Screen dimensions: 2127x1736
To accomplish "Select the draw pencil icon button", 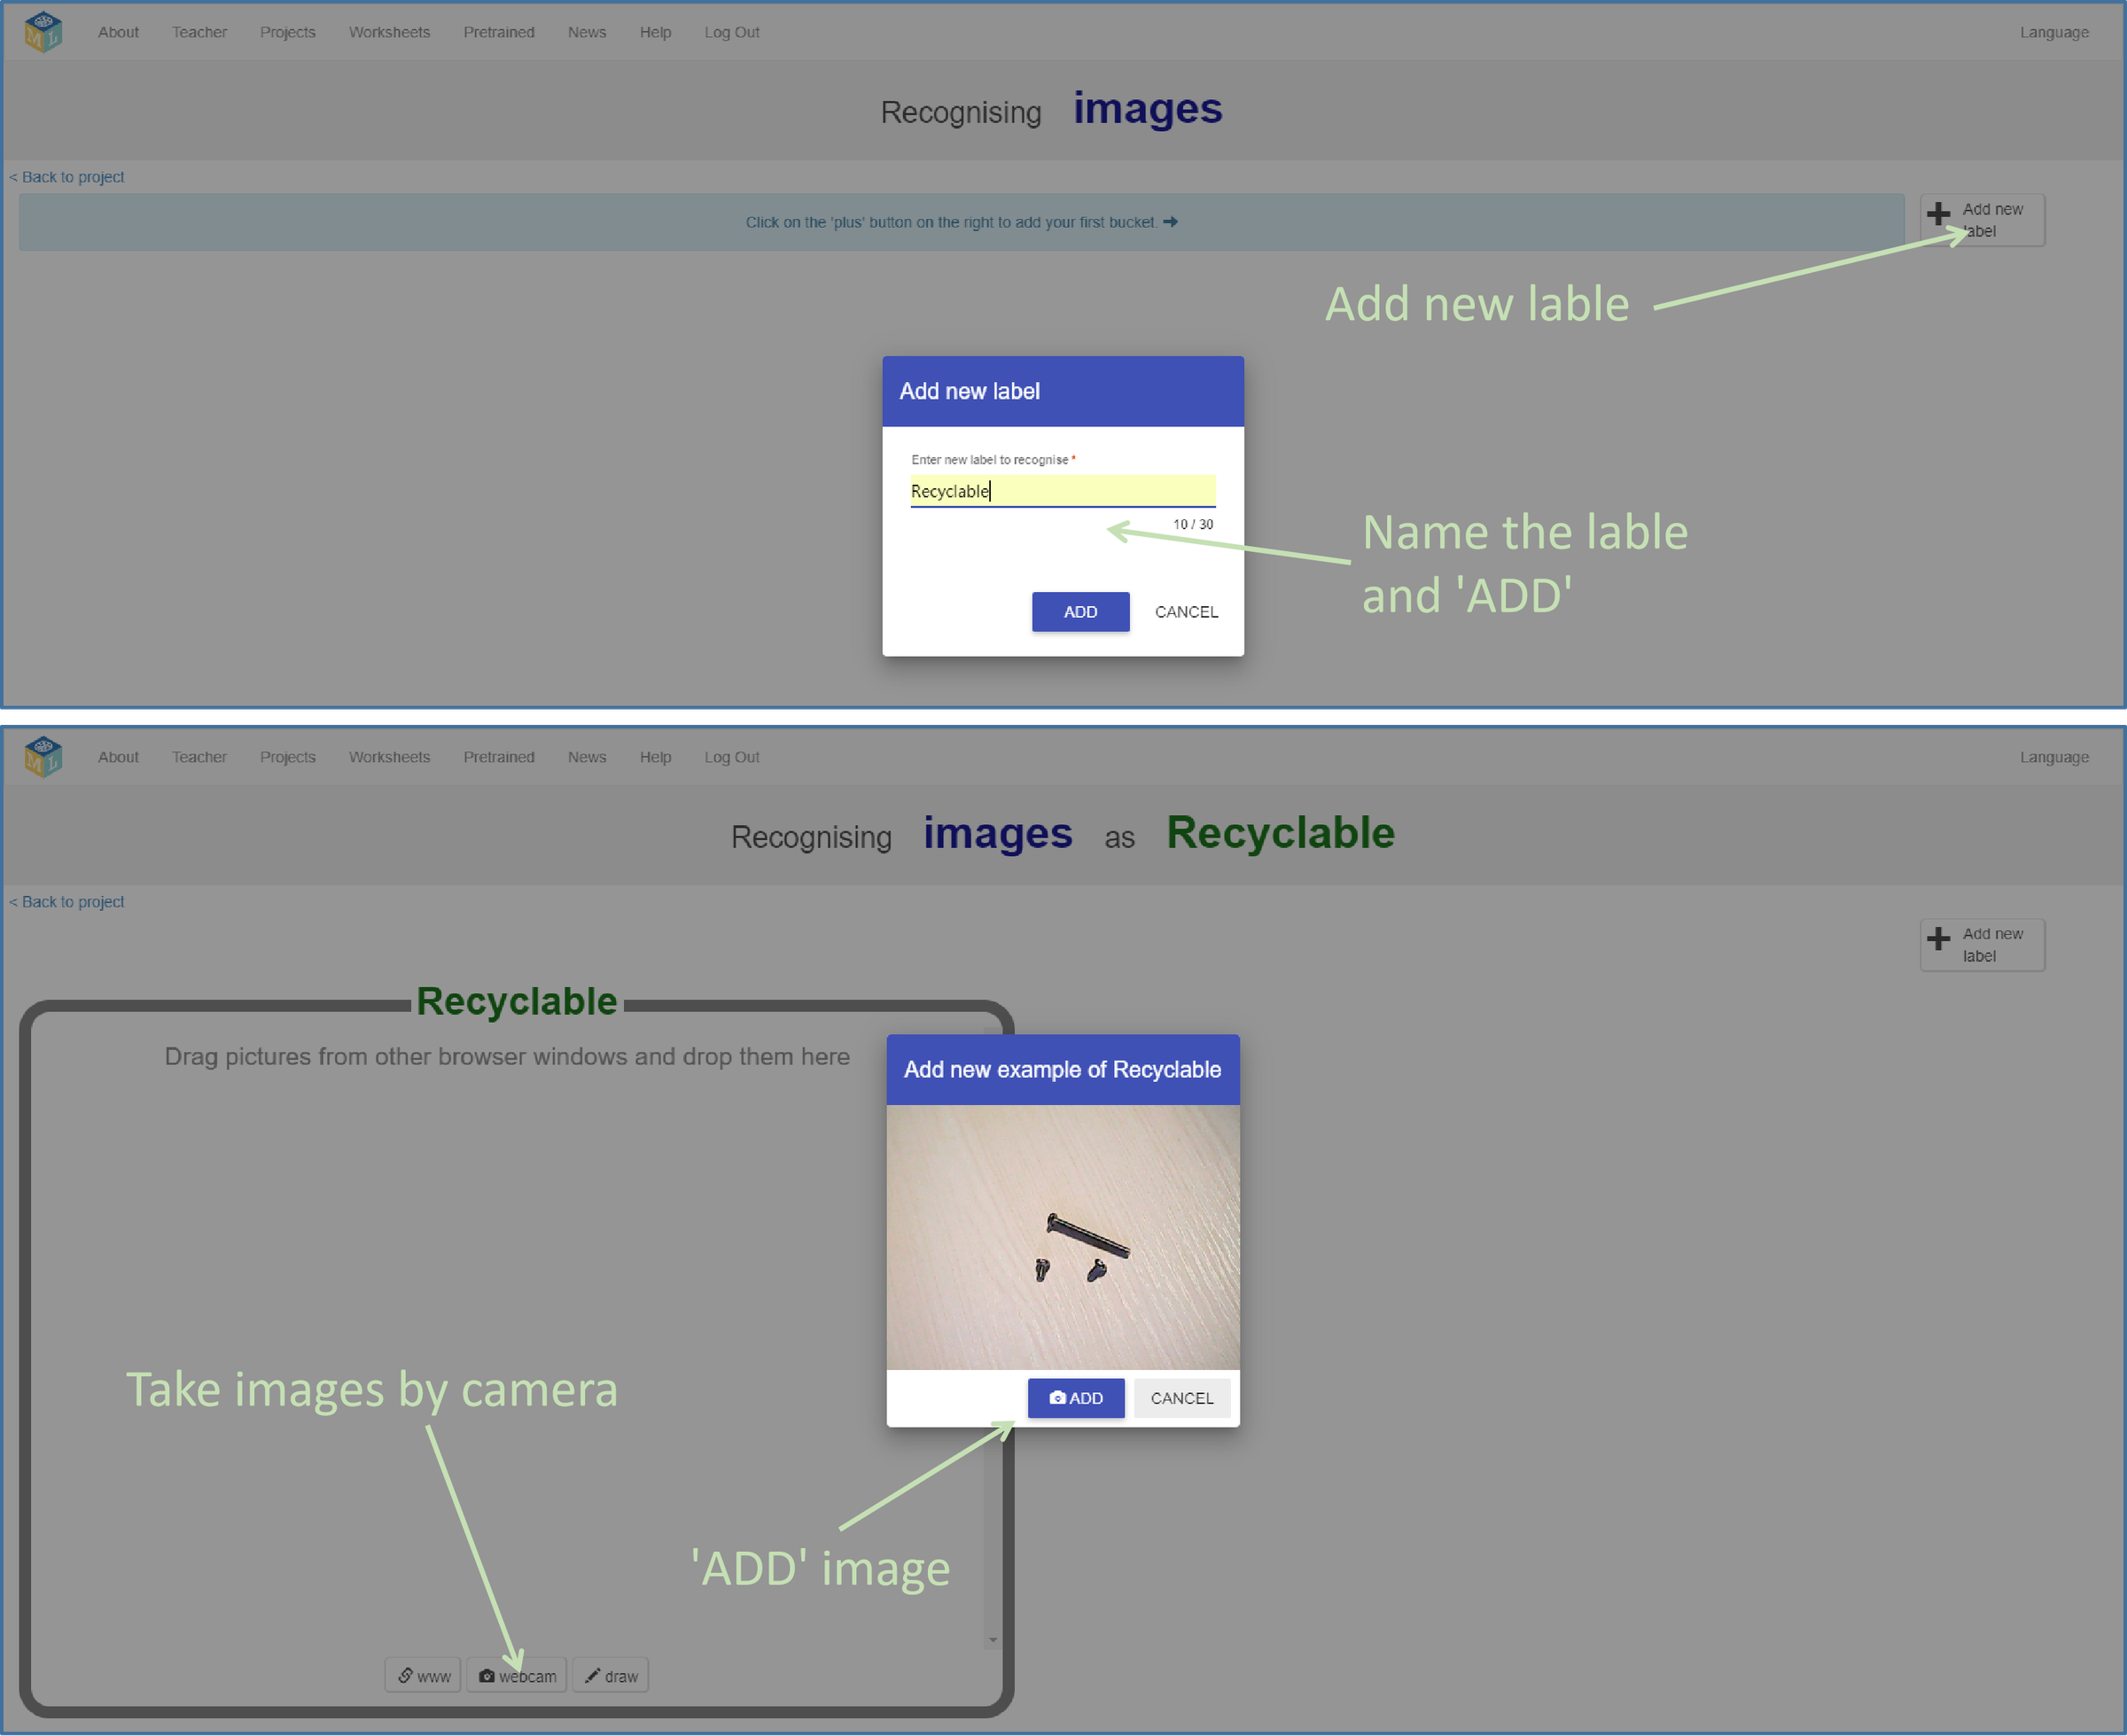I will coord(611,1675).
